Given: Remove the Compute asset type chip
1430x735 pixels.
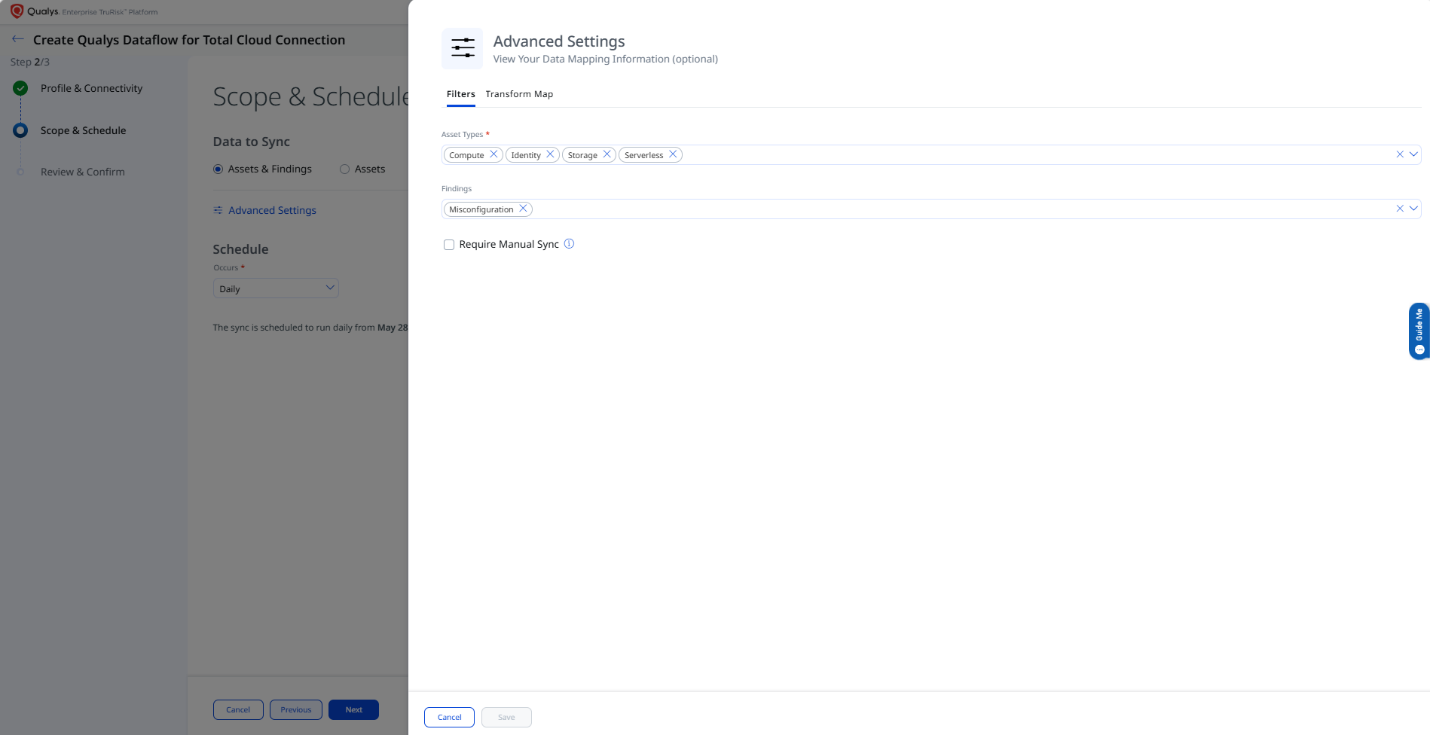Looking at the screenshot, I should point(493,155).
